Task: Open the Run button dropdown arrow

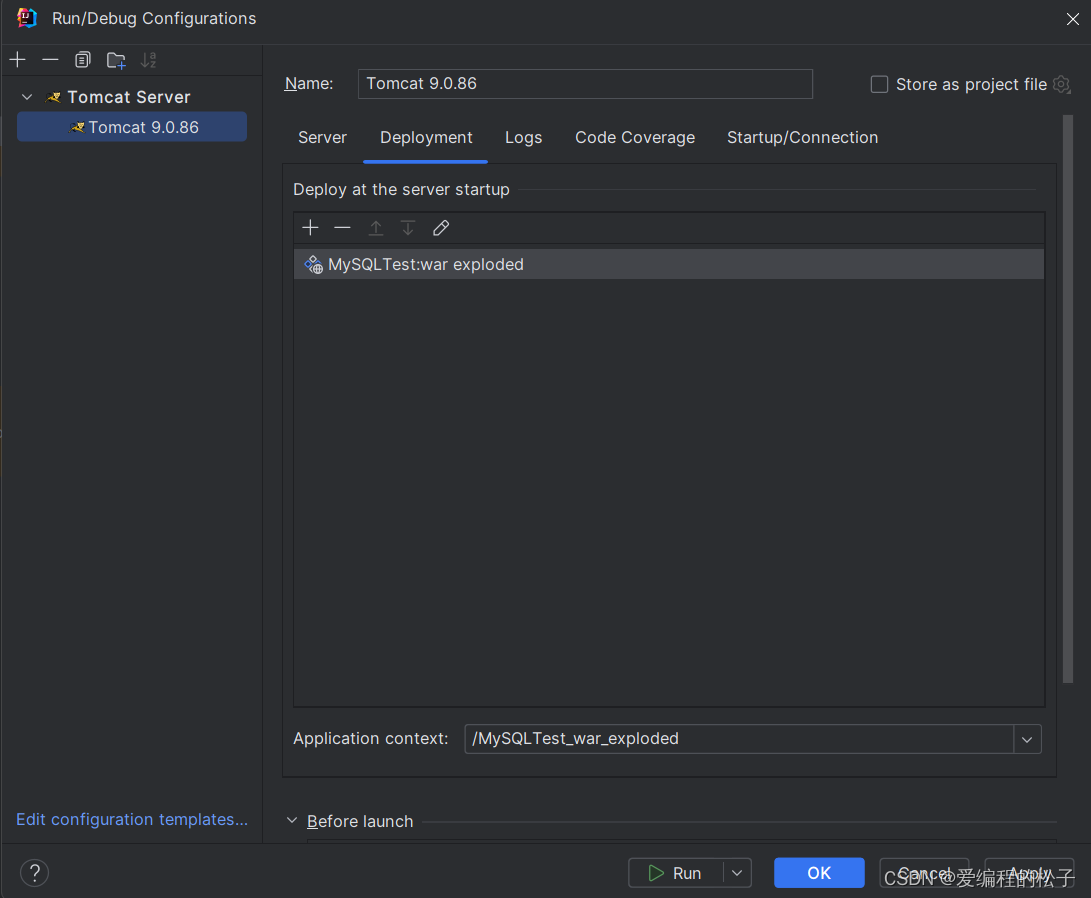Action: coord(737,873)
